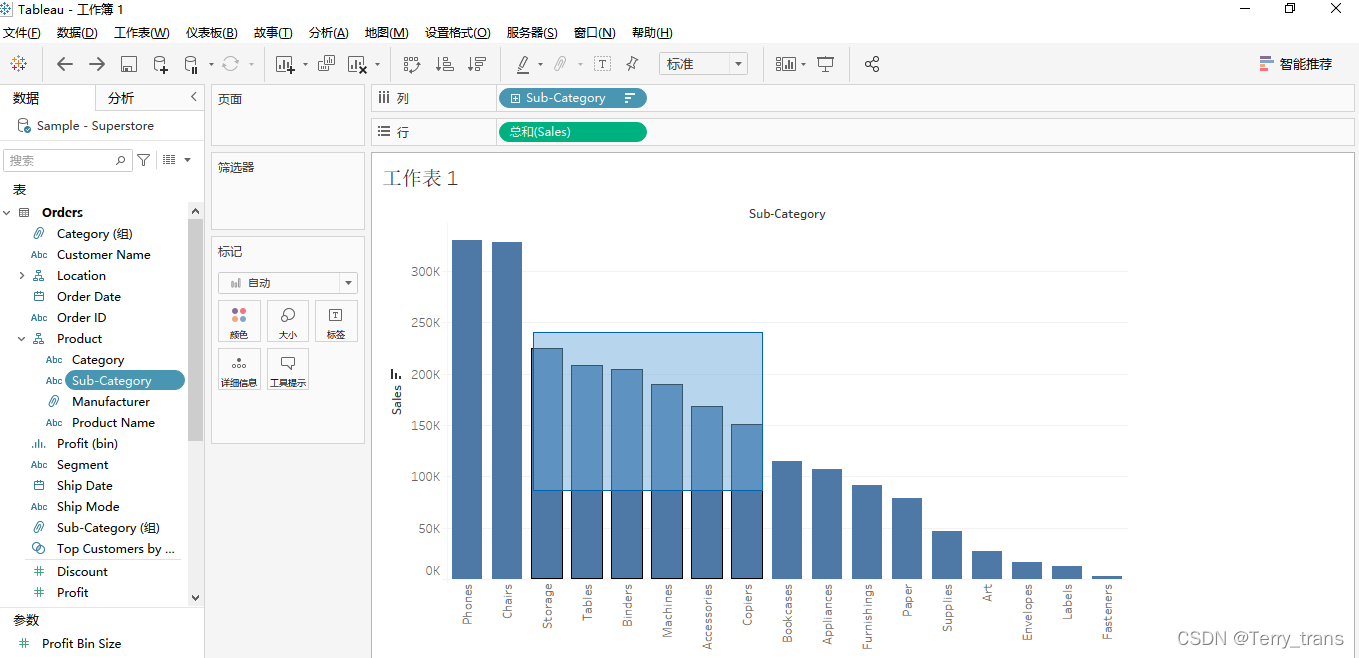
Task: Redo with the forward arrow icon
Action: pyautogui.click(x=97, y=64)
